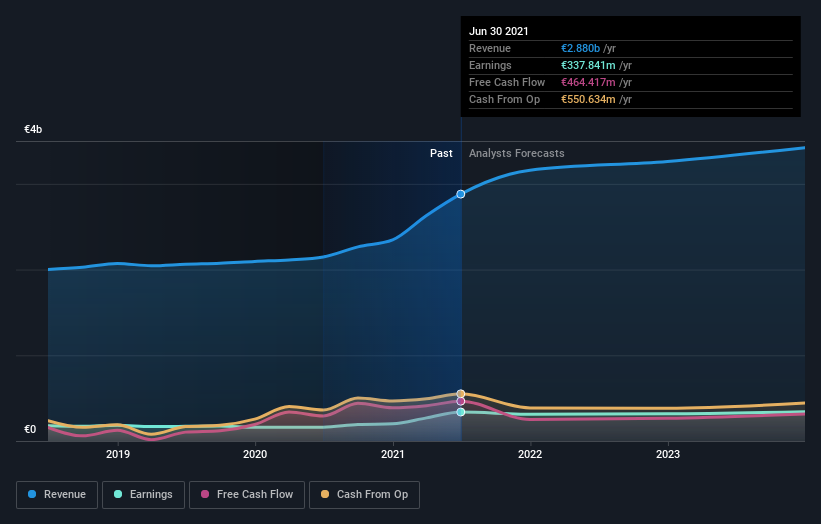
Task: Click the Analysts Forecasts label
Action: (x=516, y=153)
